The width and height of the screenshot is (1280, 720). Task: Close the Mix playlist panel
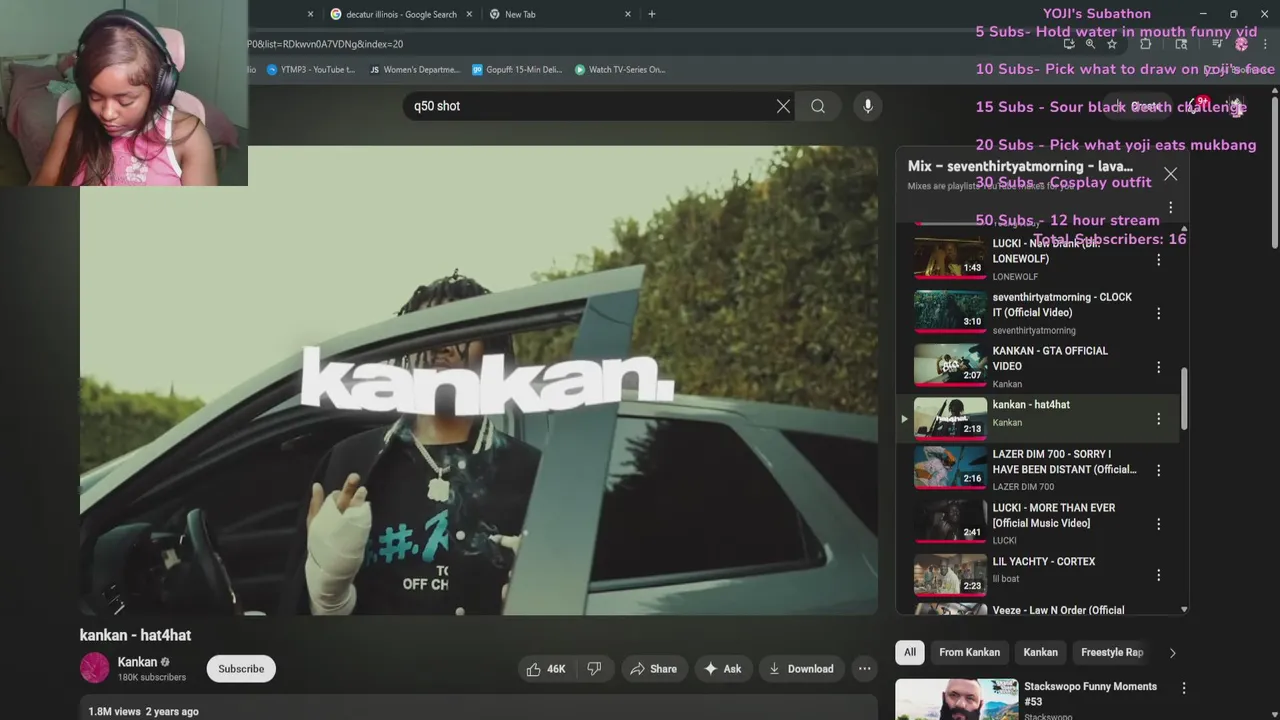(x=1170, y=174)
